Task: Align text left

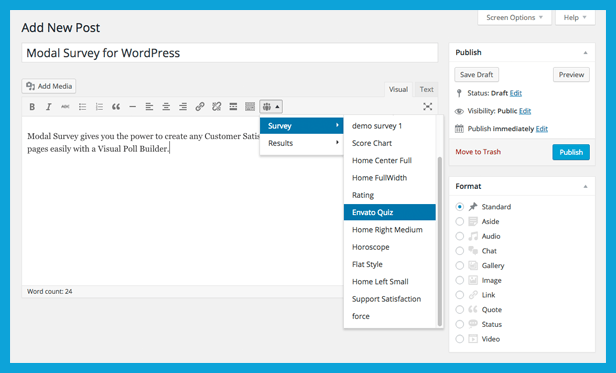Action: pyautogui.click(x=149, y=107)
